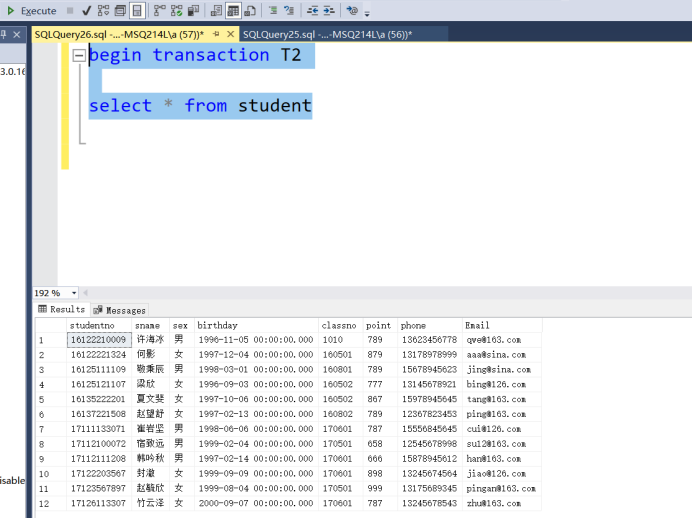Image resolution: width=692 pixels, height=519 pixels.
Task: Click the sex column header
Action: click(x=181, y=325)
